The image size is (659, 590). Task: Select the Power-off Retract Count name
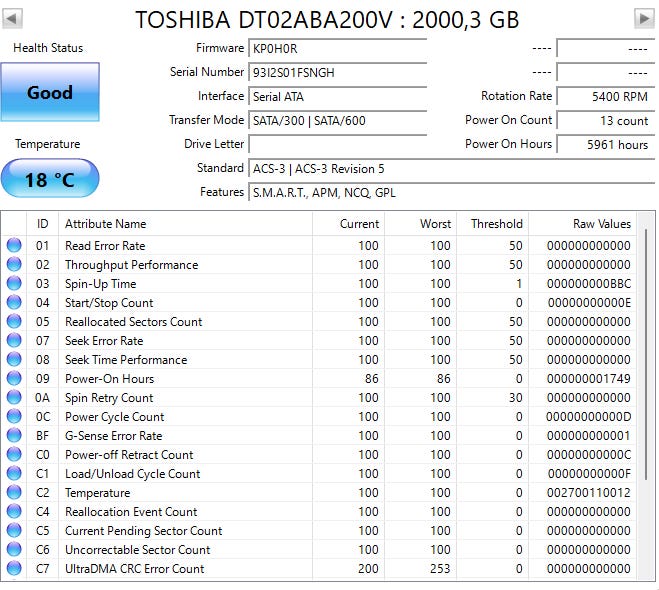pyautogui.click(x=129, y=455)
